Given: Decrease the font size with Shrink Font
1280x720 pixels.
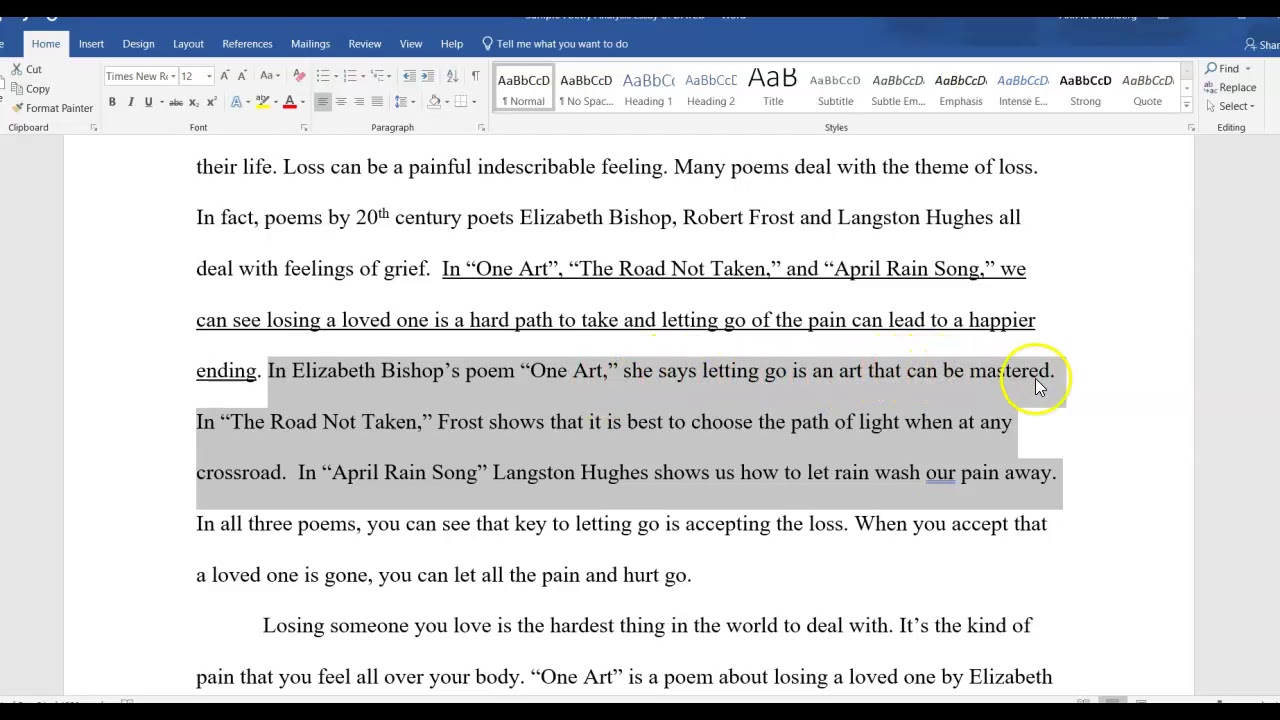Looking at the screenshot, I should click(x=242, y=76).
